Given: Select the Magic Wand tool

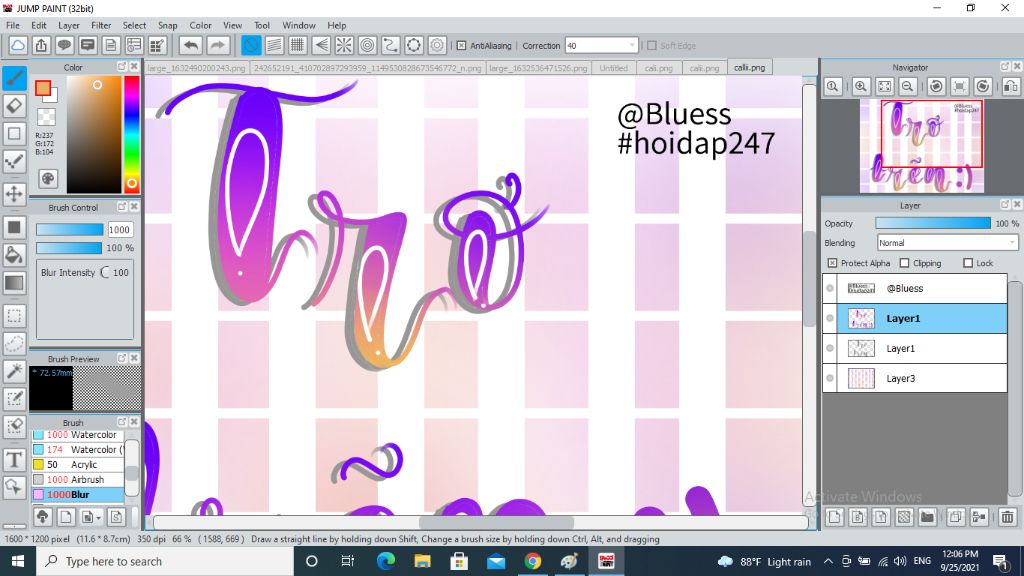Looking at the screenshot, I should click(x=14, y=371).
